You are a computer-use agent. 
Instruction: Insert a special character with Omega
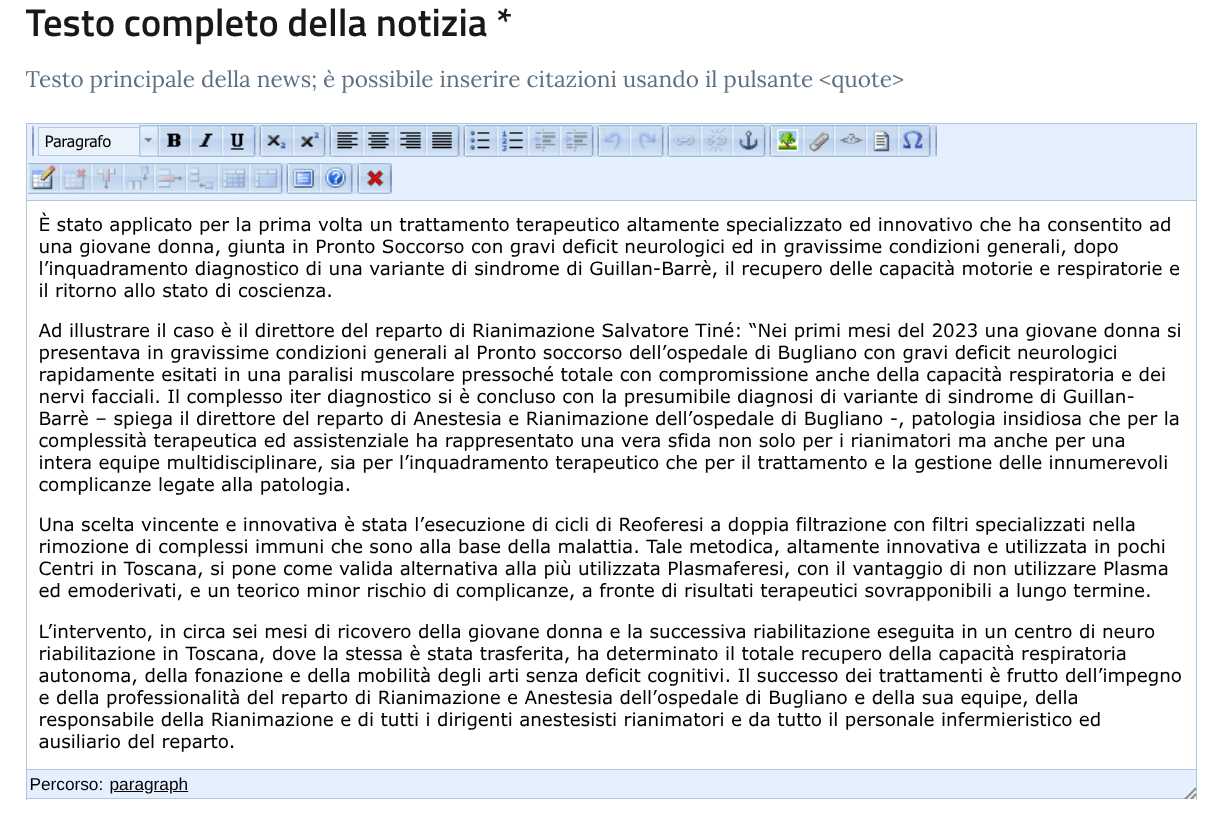click(x=912, y=141)
